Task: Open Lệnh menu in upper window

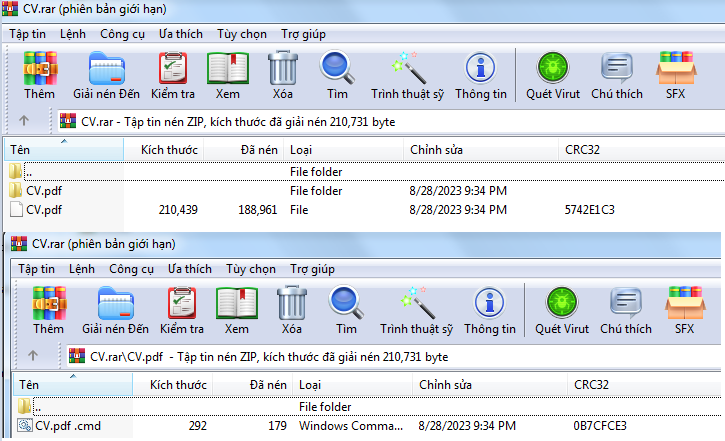Action: (x=73, y=34)
